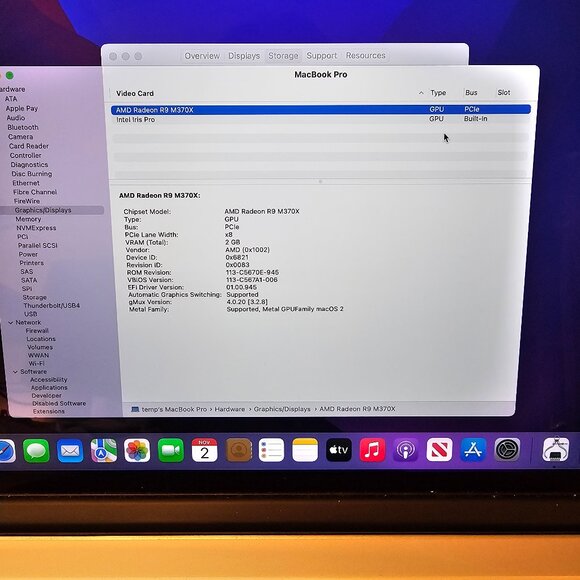Select SATA in sidebar

(x=29, y=280)
